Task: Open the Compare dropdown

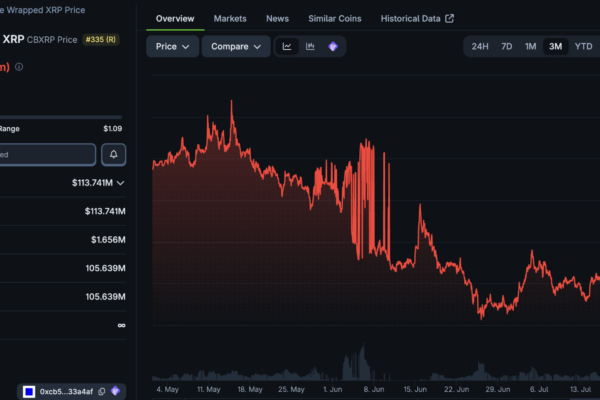Action: click(236, 46)
